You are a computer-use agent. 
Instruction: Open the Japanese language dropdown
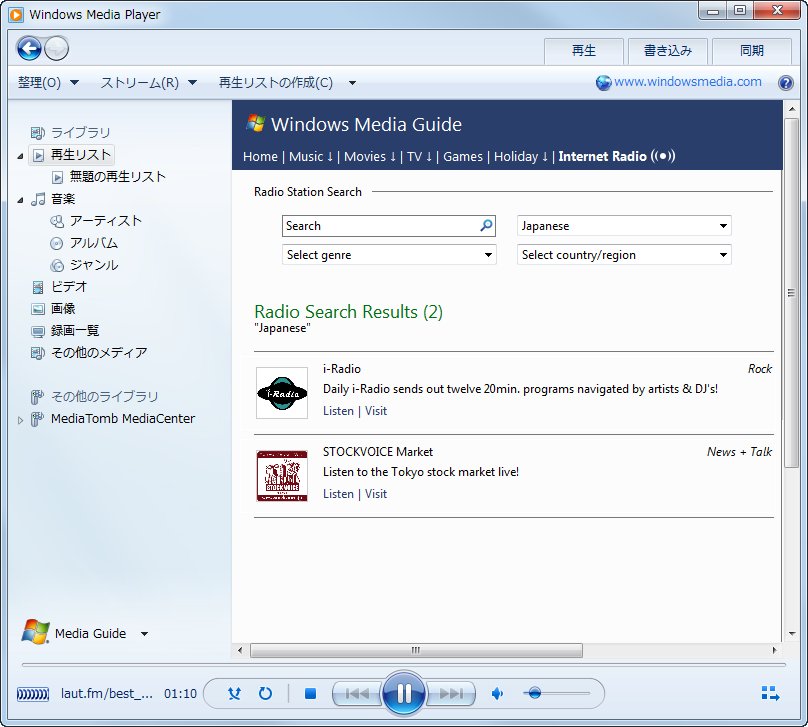pyautogui.click(x=624, y=226)
